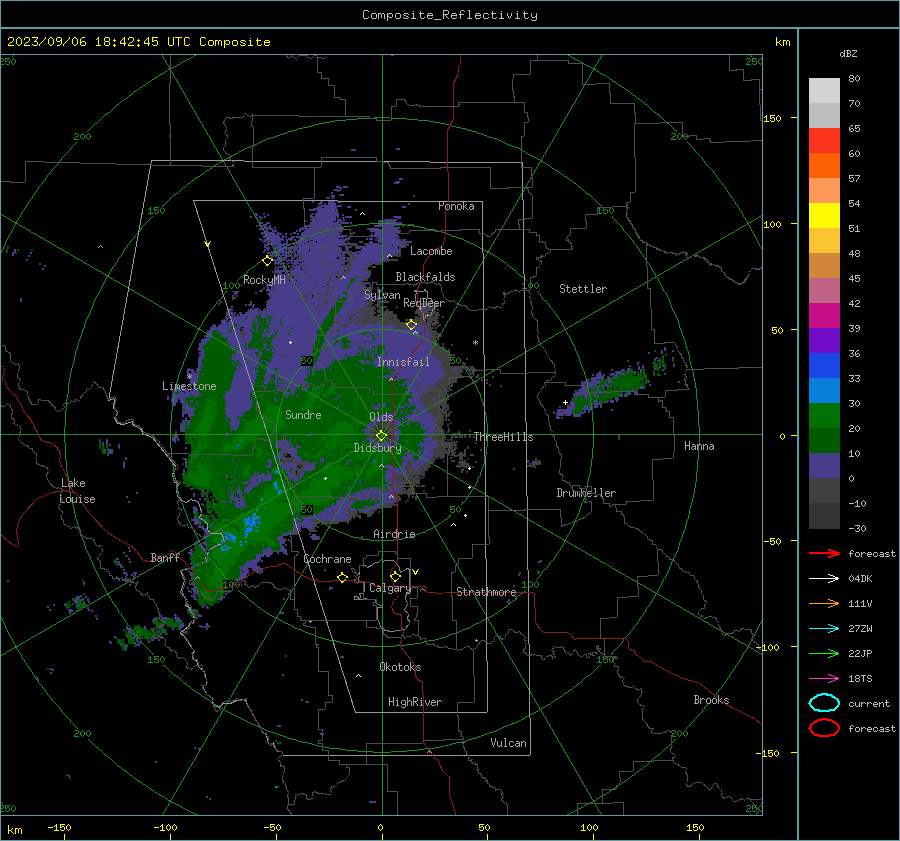Screen dimensions: 900x841
Task: Click the Calgary city label
Action: click(390, 588)
